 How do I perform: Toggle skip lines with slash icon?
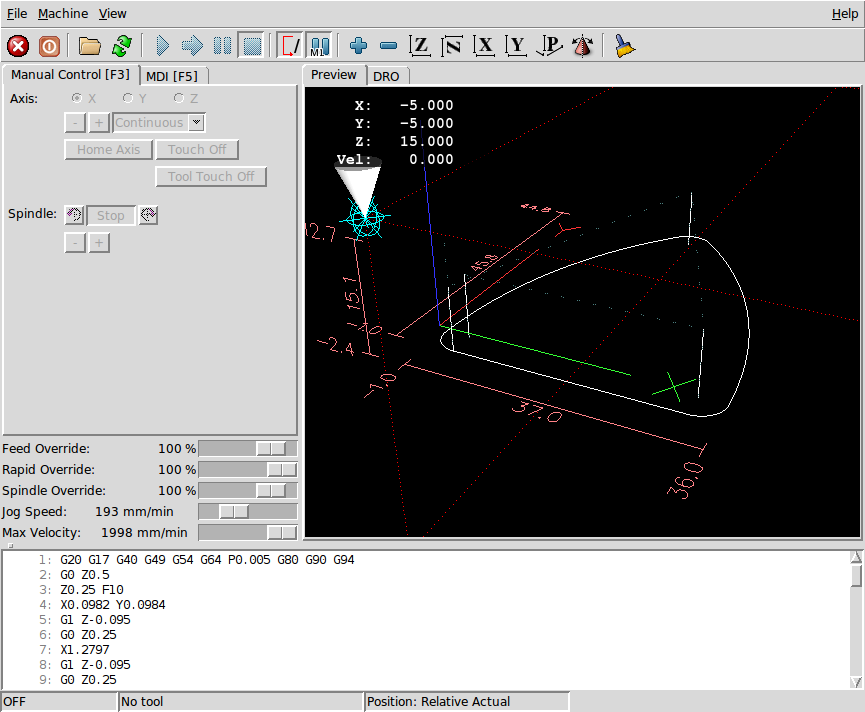click(x=288, y=45)
